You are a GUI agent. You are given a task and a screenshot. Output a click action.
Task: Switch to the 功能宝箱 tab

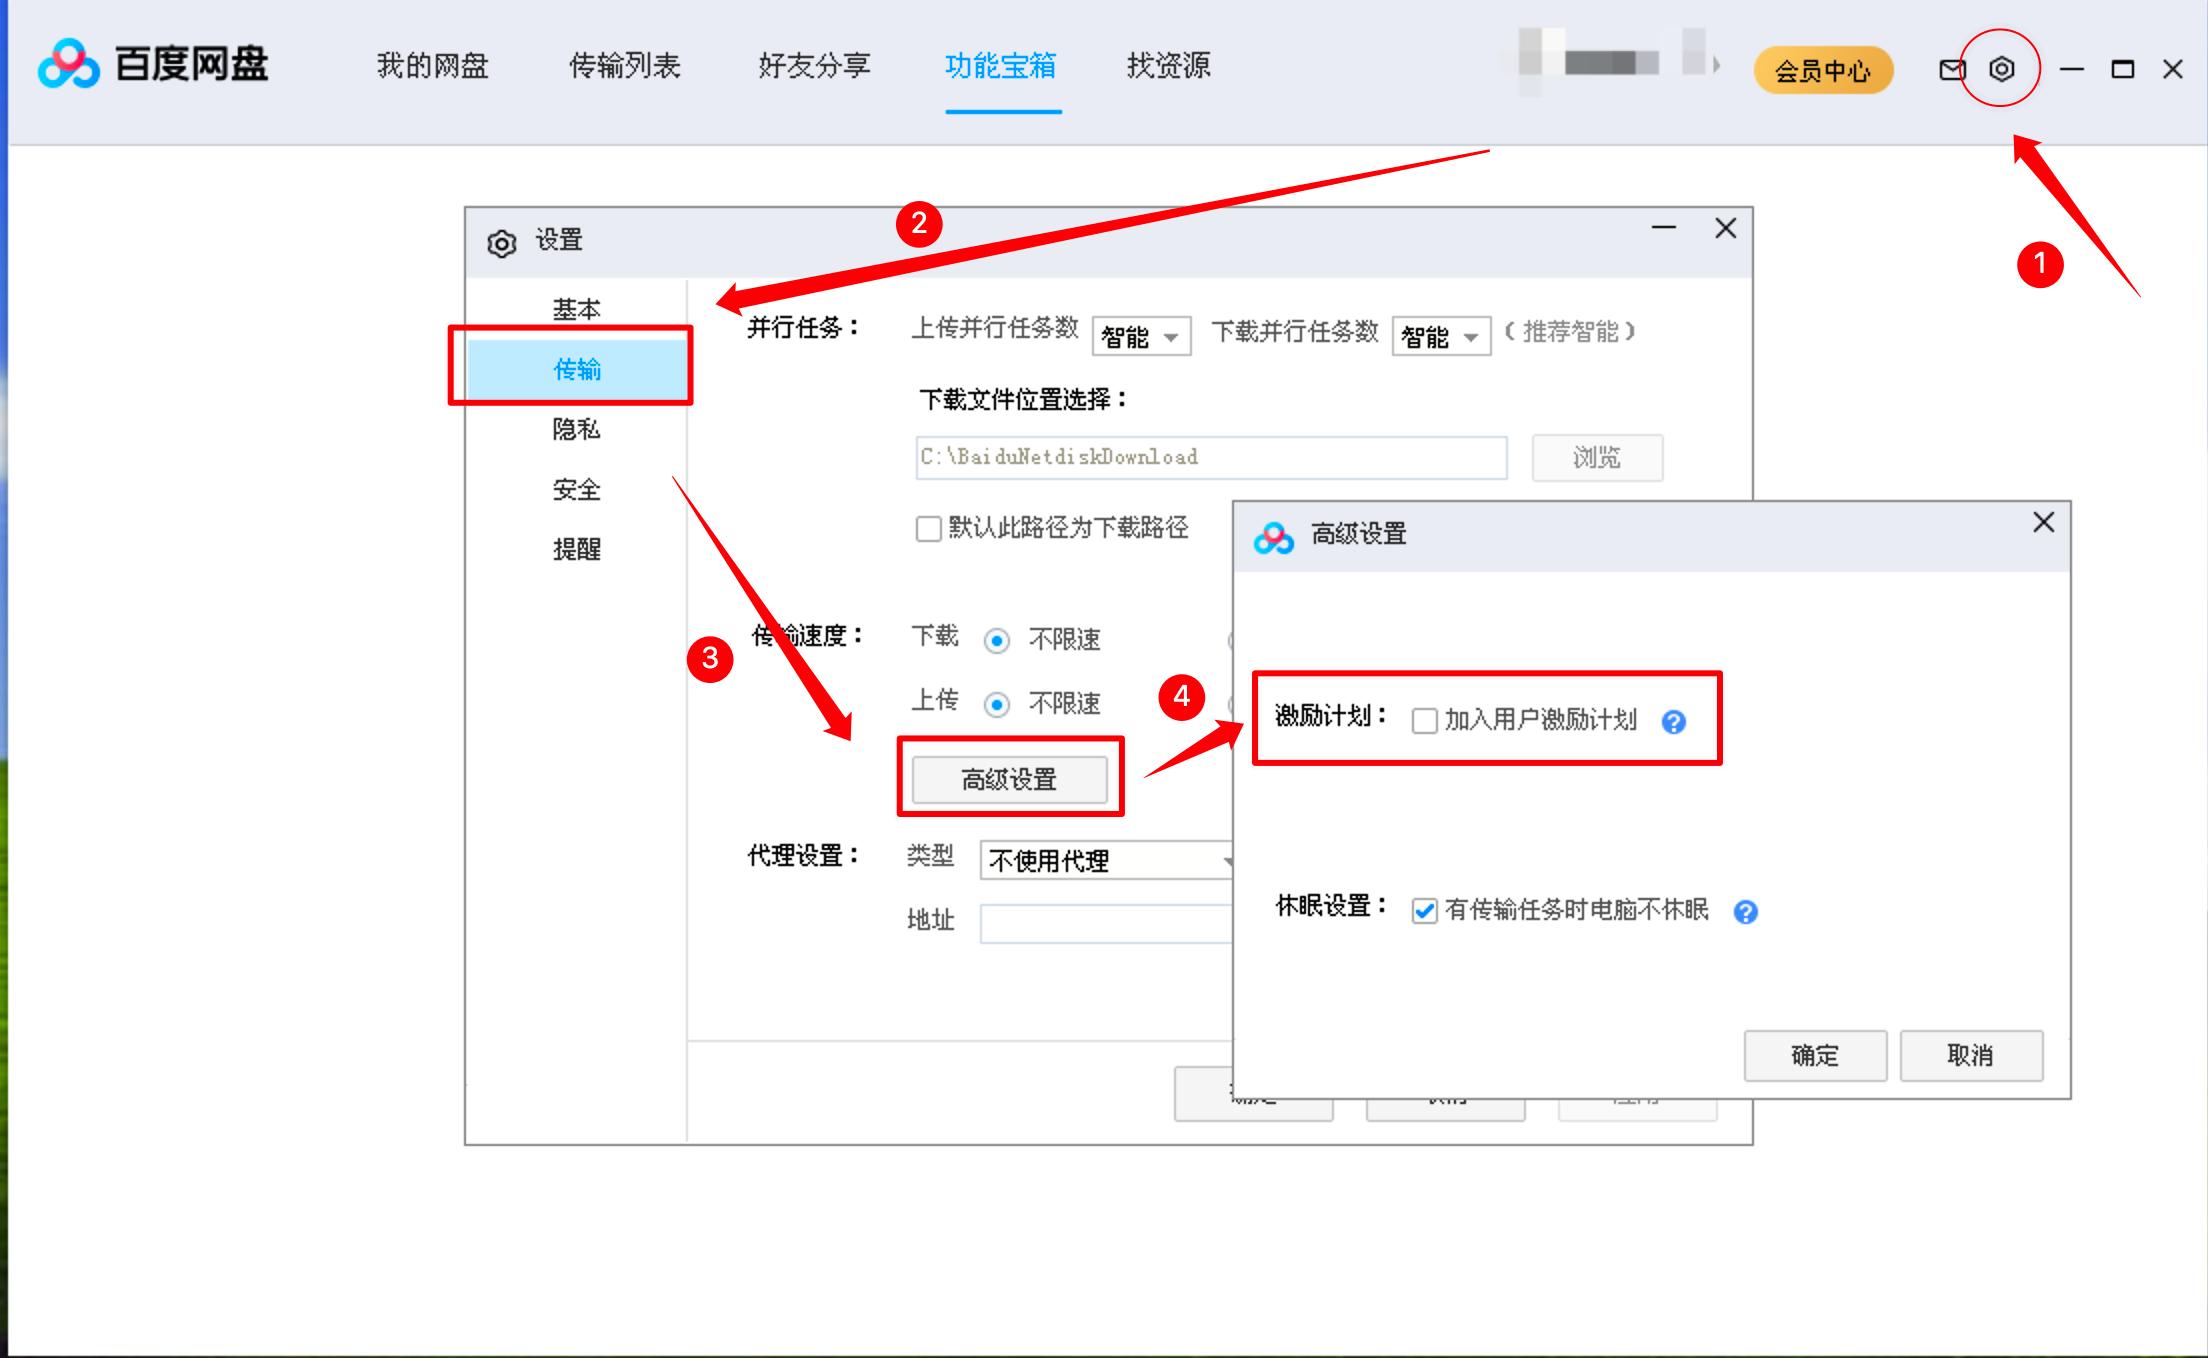point(1001,67)
